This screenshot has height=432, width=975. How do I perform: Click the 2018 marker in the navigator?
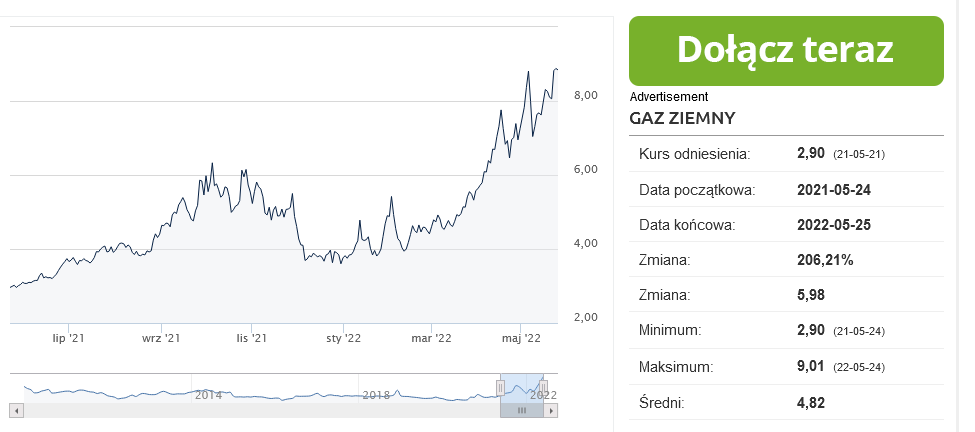click(x=375, y=395)
